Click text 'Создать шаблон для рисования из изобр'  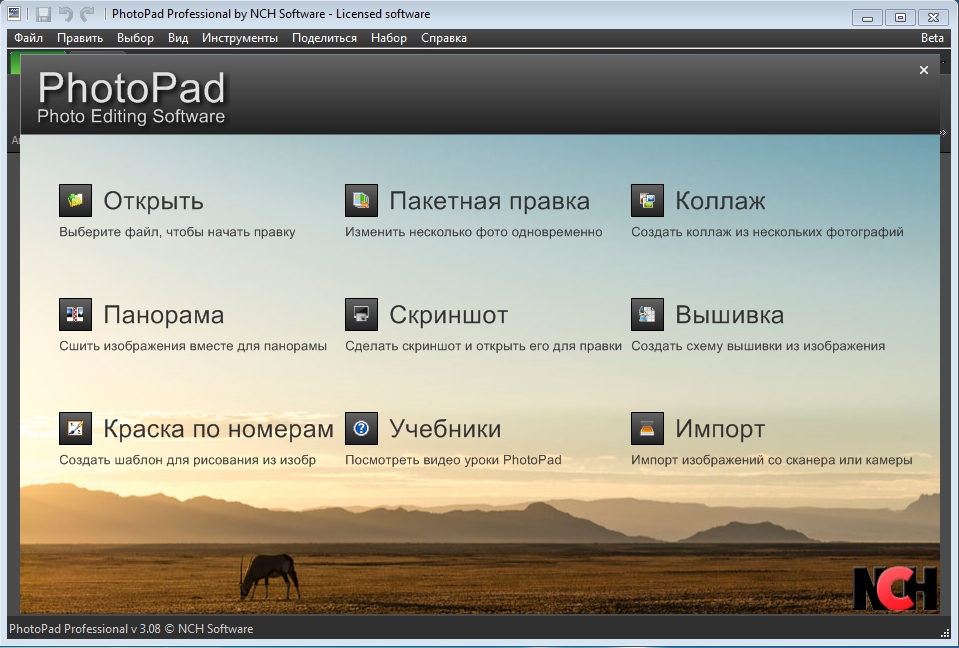(187, 460)
